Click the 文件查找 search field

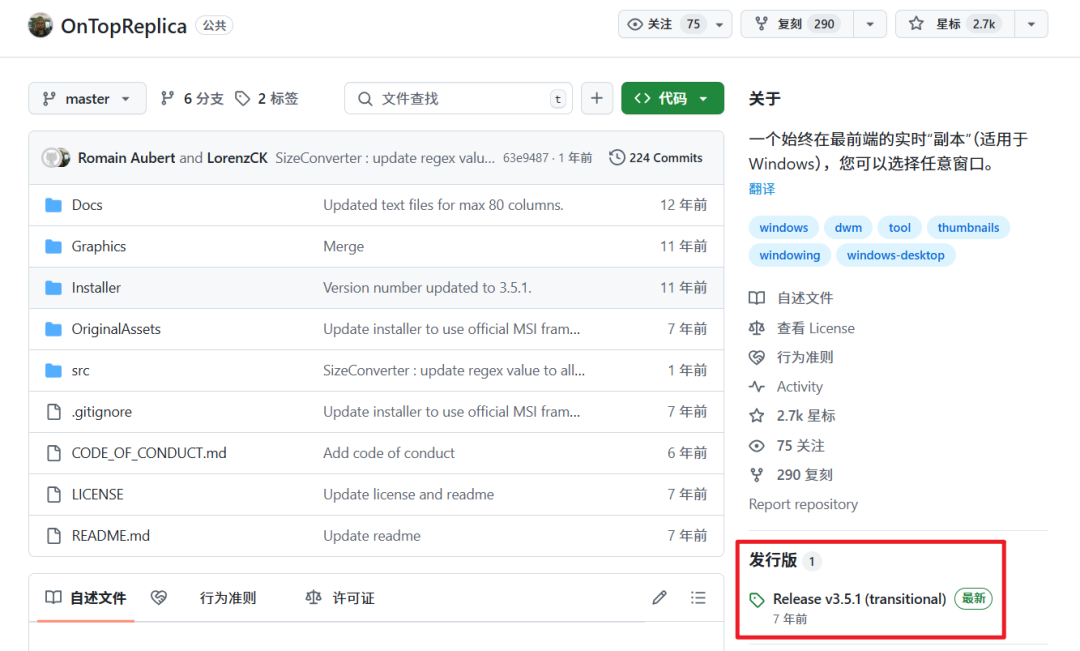pos(458,99)
